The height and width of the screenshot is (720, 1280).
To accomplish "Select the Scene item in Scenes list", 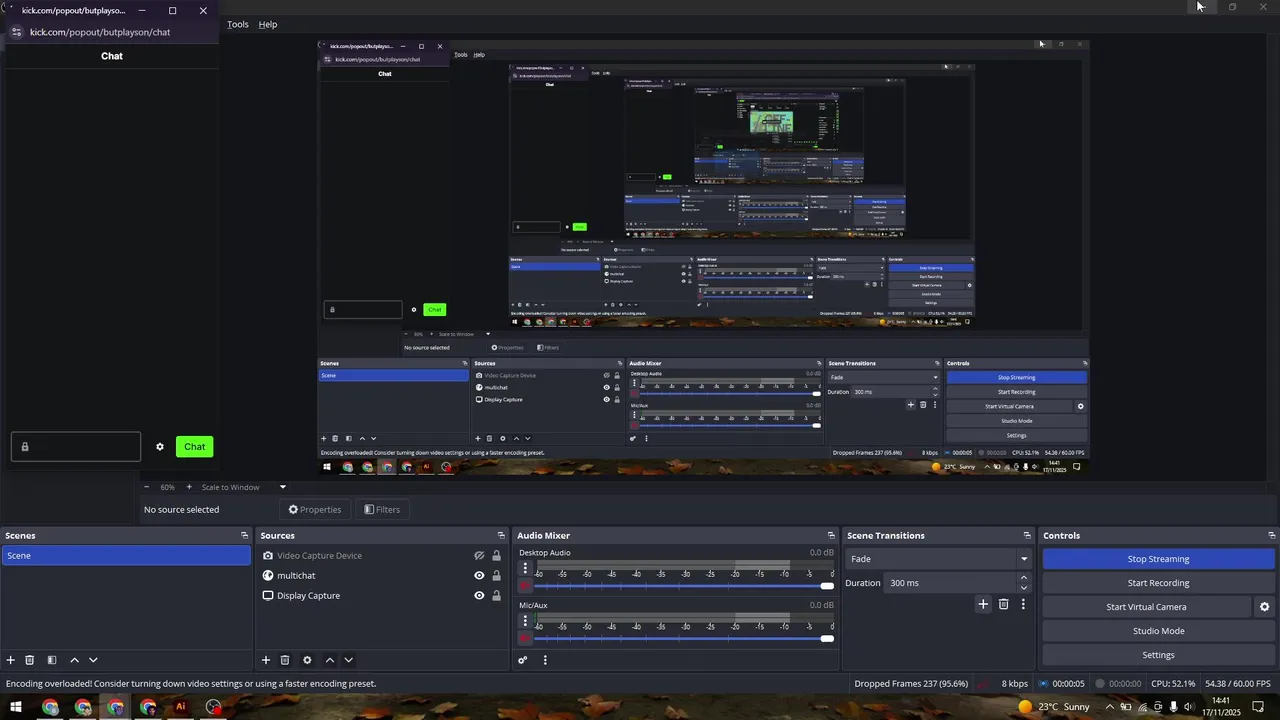I will [126, 556].
